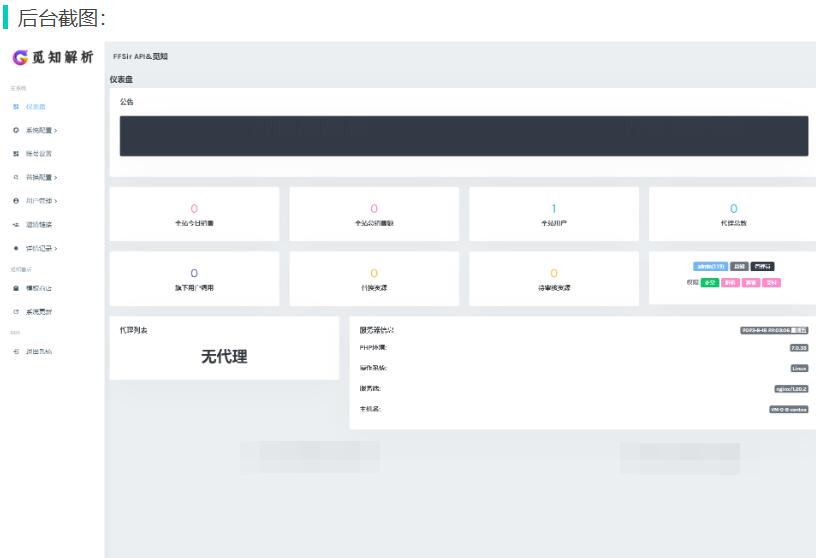Viewport: 816px width, 558px height.
Task: Expand the 用户管理 submenu chevron
Action: tap(56, 201)
